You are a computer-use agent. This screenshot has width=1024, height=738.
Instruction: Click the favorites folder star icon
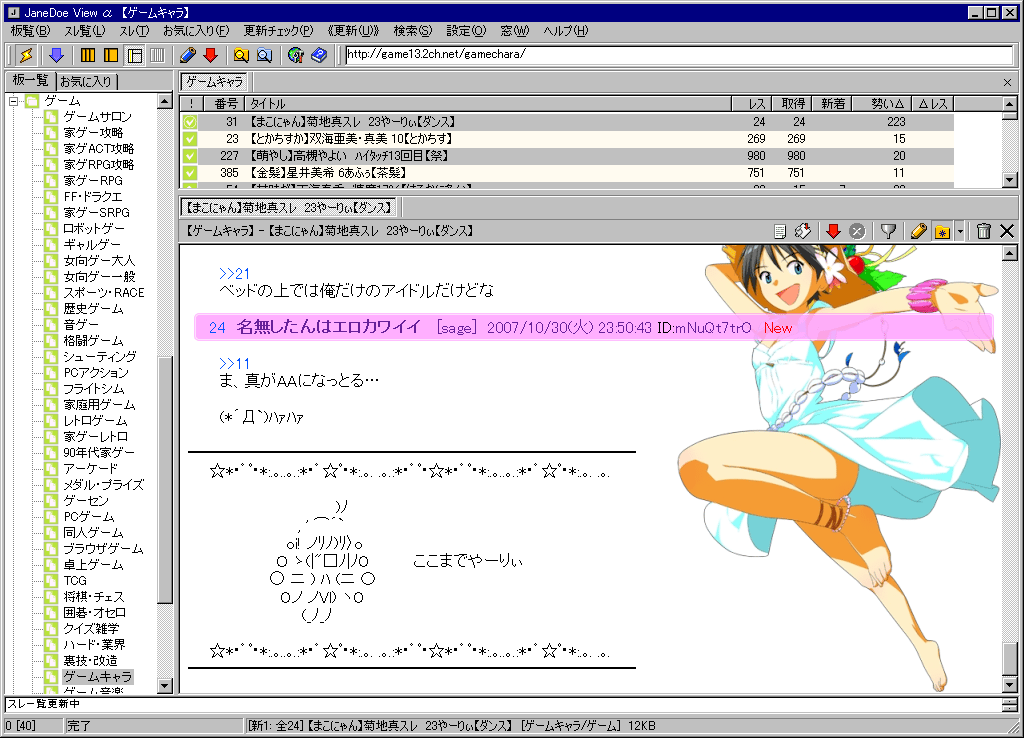point(942,231)
